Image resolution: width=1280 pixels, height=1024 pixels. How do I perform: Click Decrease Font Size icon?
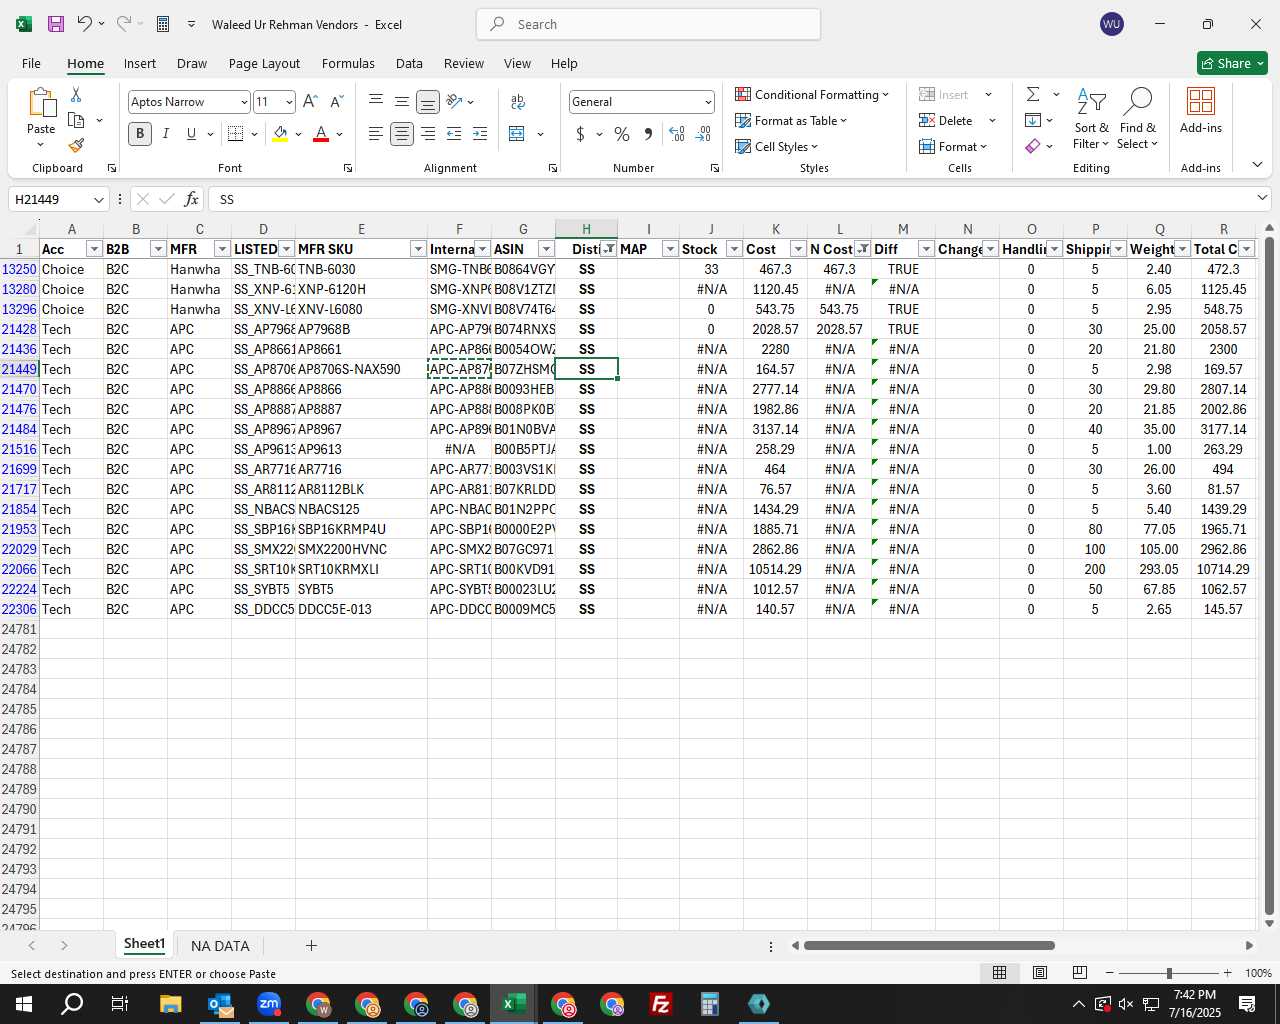[336, 102]
